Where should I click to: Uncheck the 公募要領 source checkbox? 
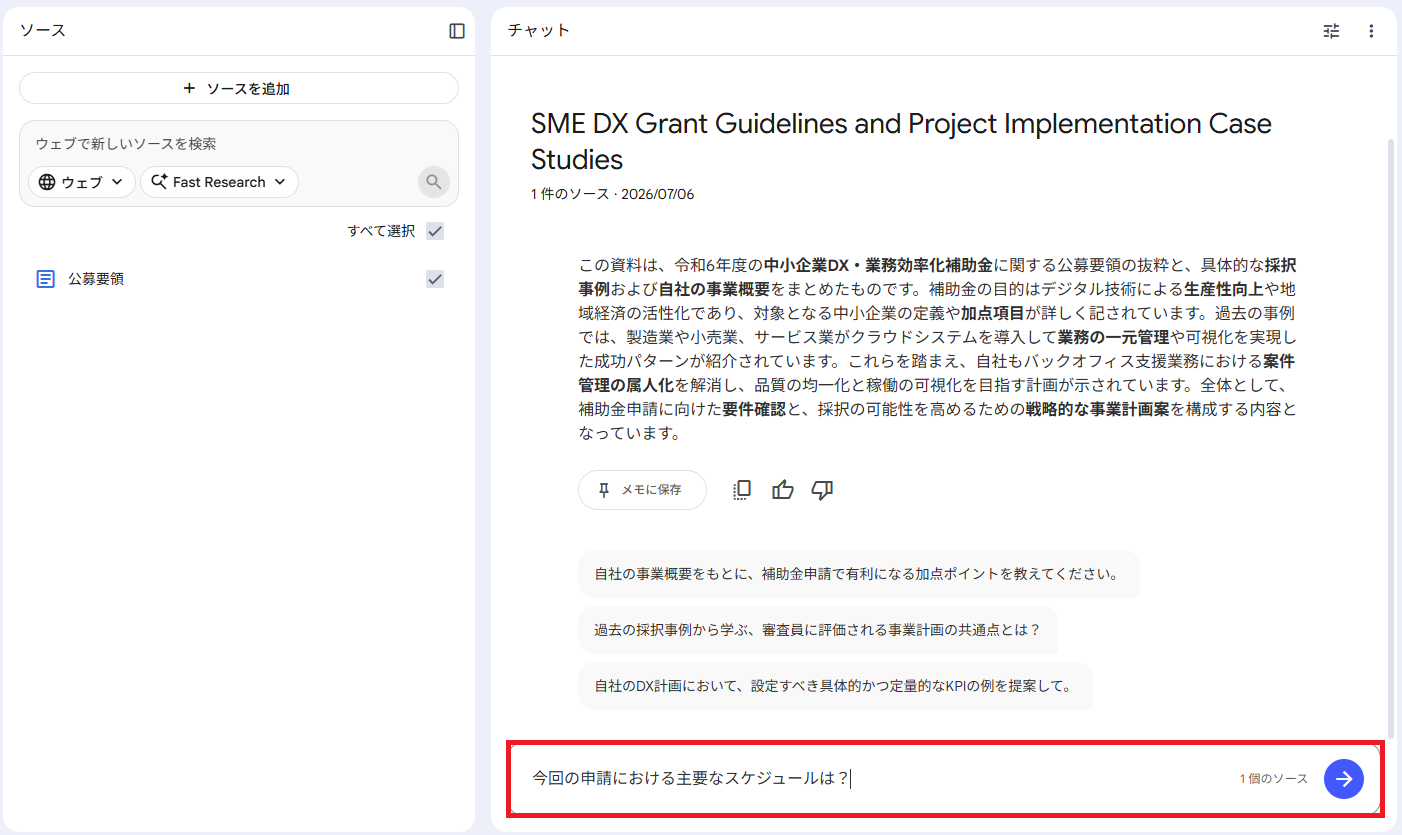435,279
